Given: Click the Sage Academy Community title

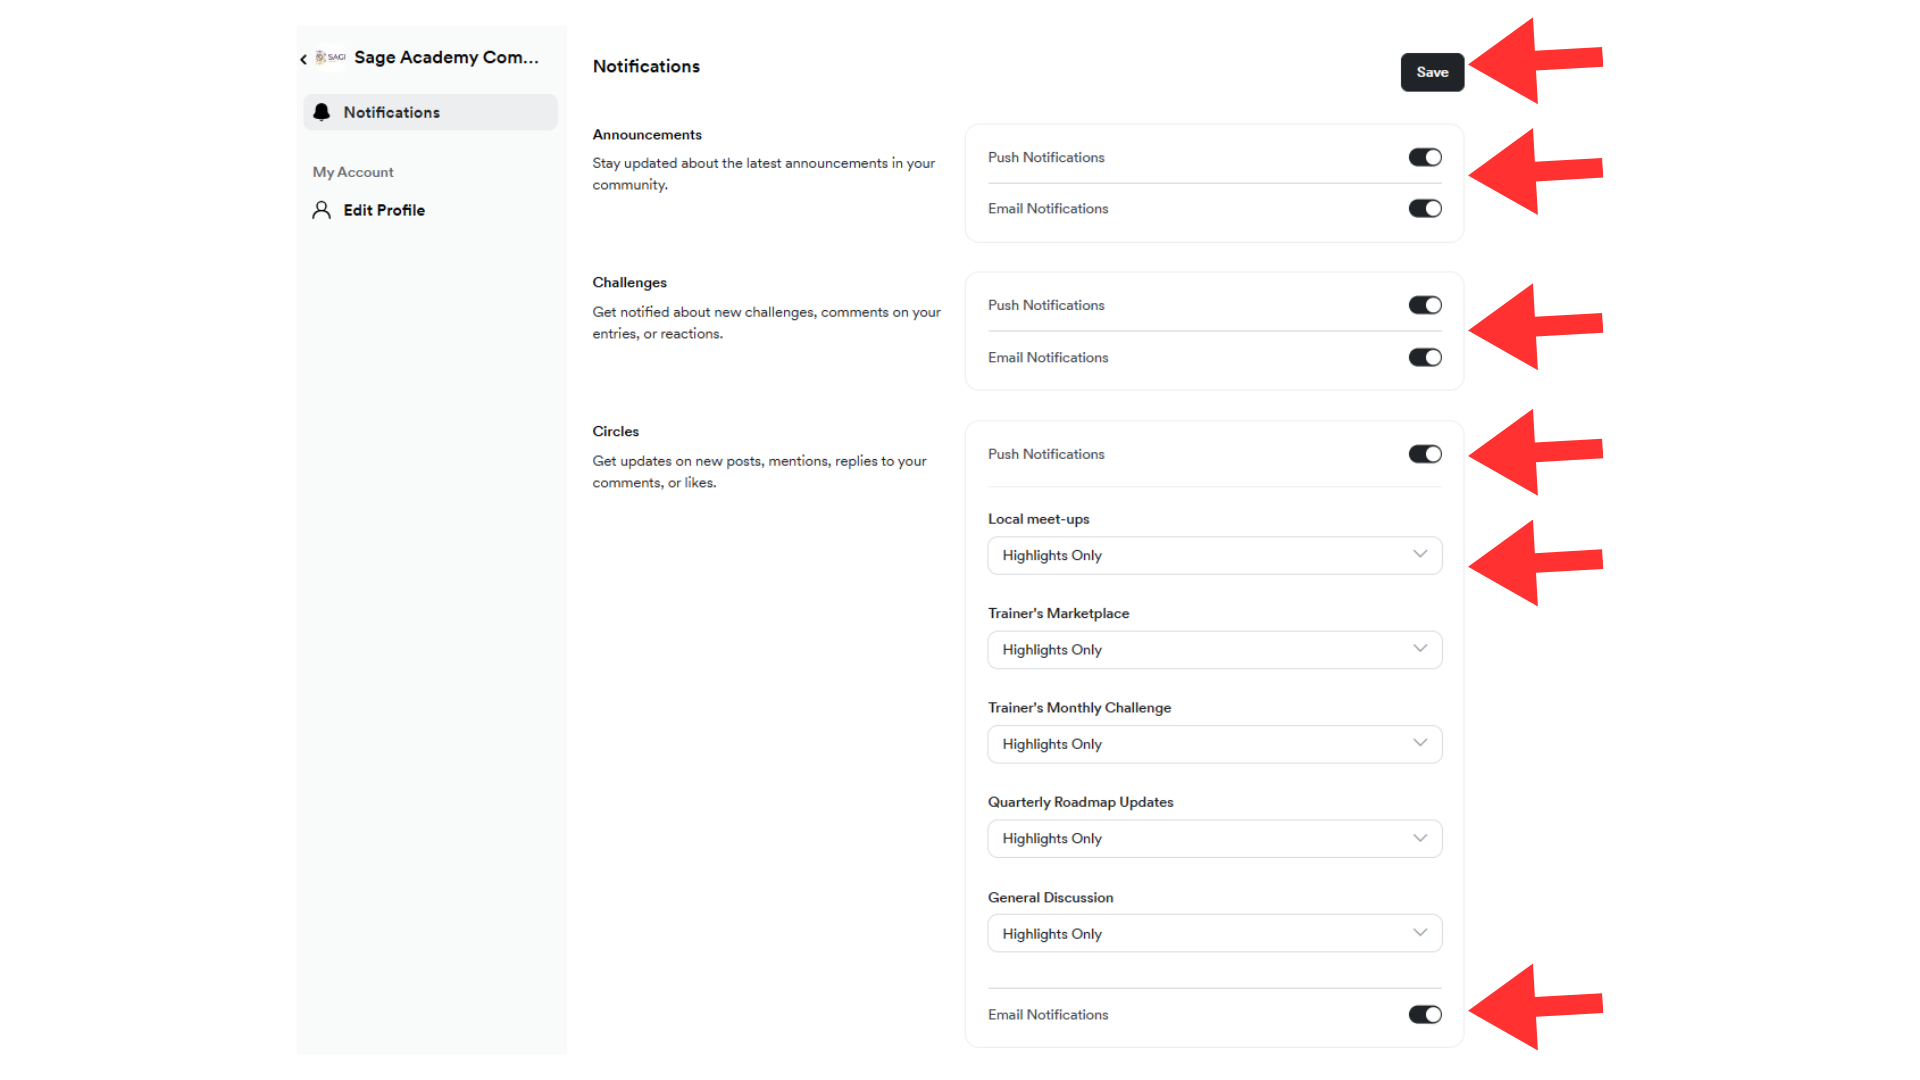Looking at the screenshot, I should (446, 58).
